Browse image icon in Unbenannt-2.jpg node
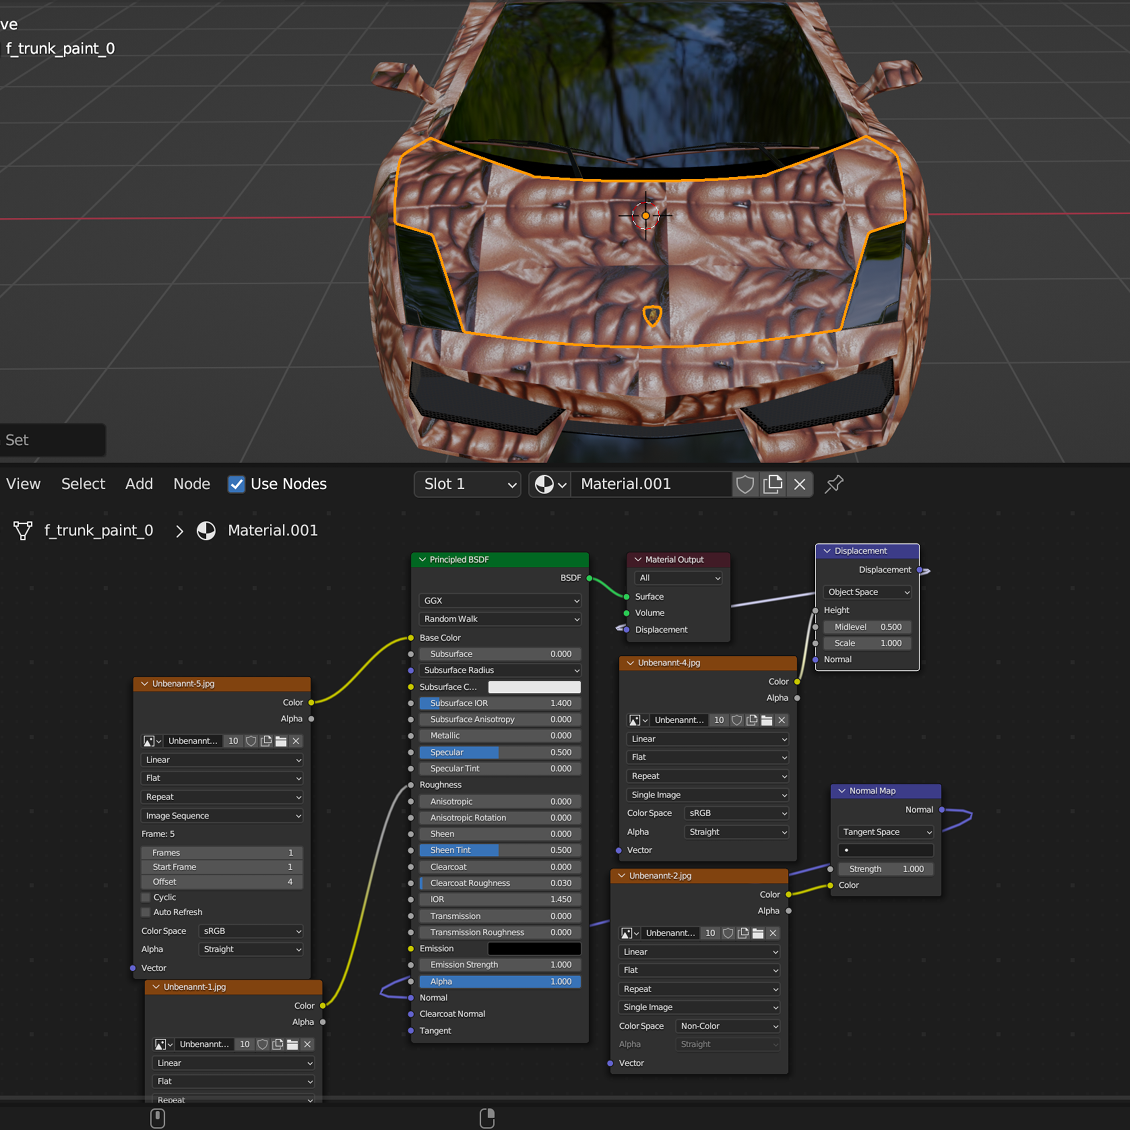The width and height of the screenshot is (1130, 1130). [x=630, y=933]
